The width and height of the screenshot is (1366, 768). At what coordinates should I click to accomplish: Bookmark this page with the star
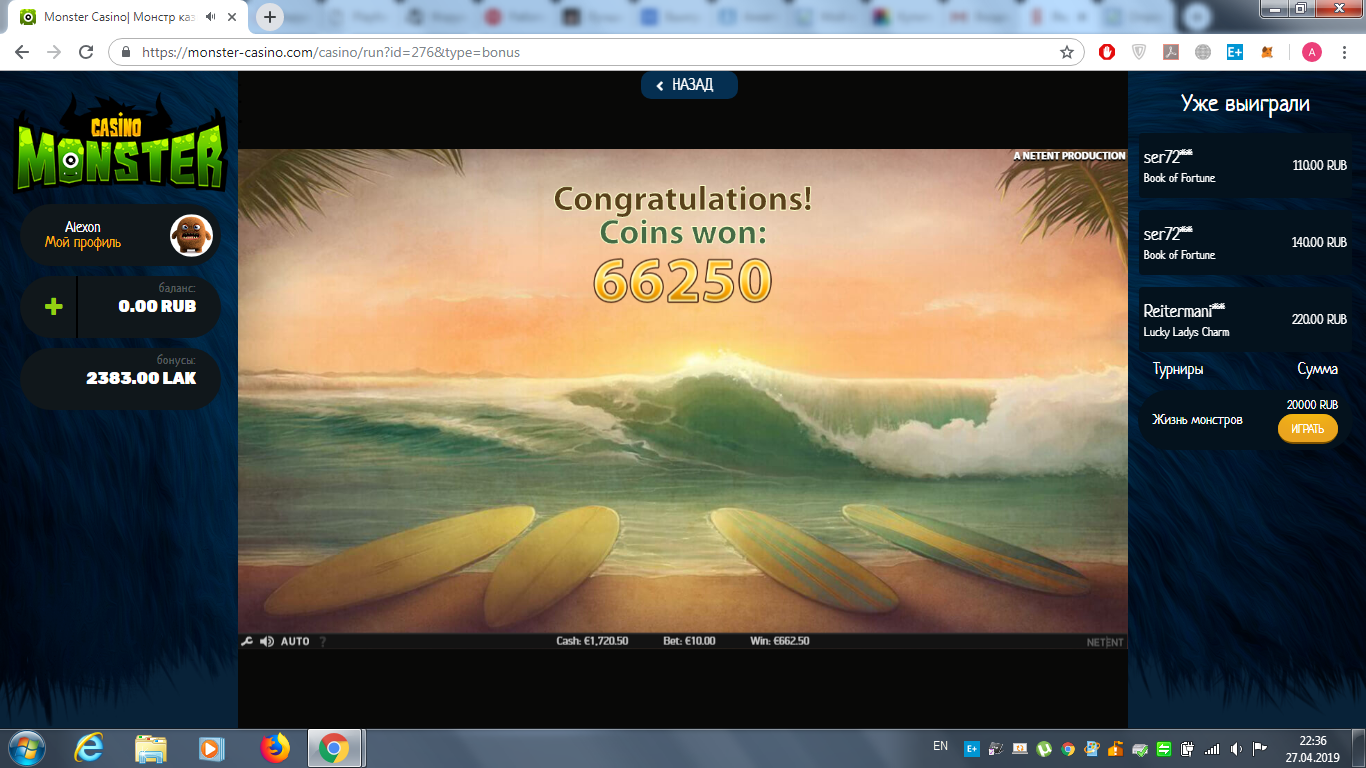click(1067, 52)
